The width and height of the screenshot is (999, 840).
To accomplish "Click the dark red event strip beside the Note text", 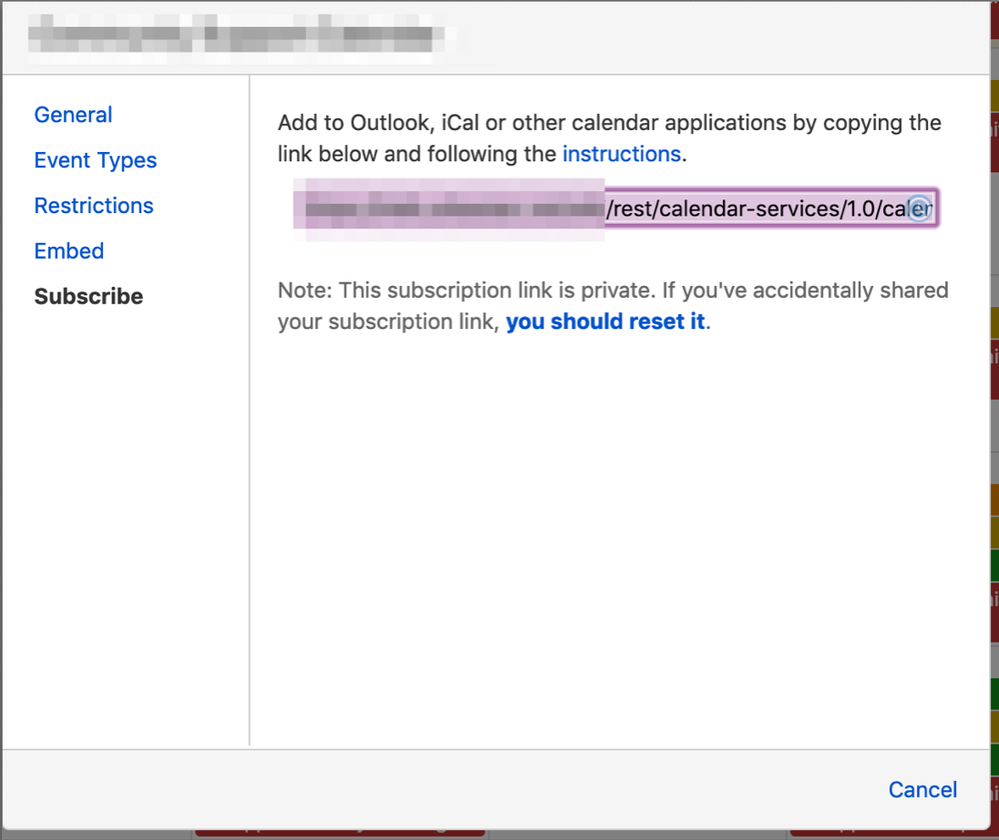I will pyautogui.click(x=995, y=370).
